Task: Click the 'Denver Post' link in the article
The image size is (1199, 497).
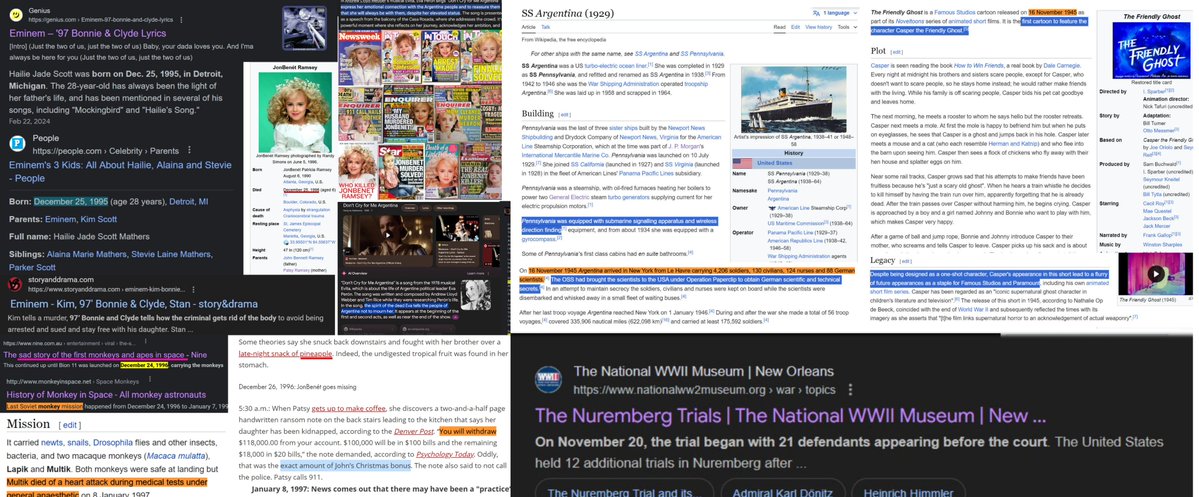Action: 414,433
